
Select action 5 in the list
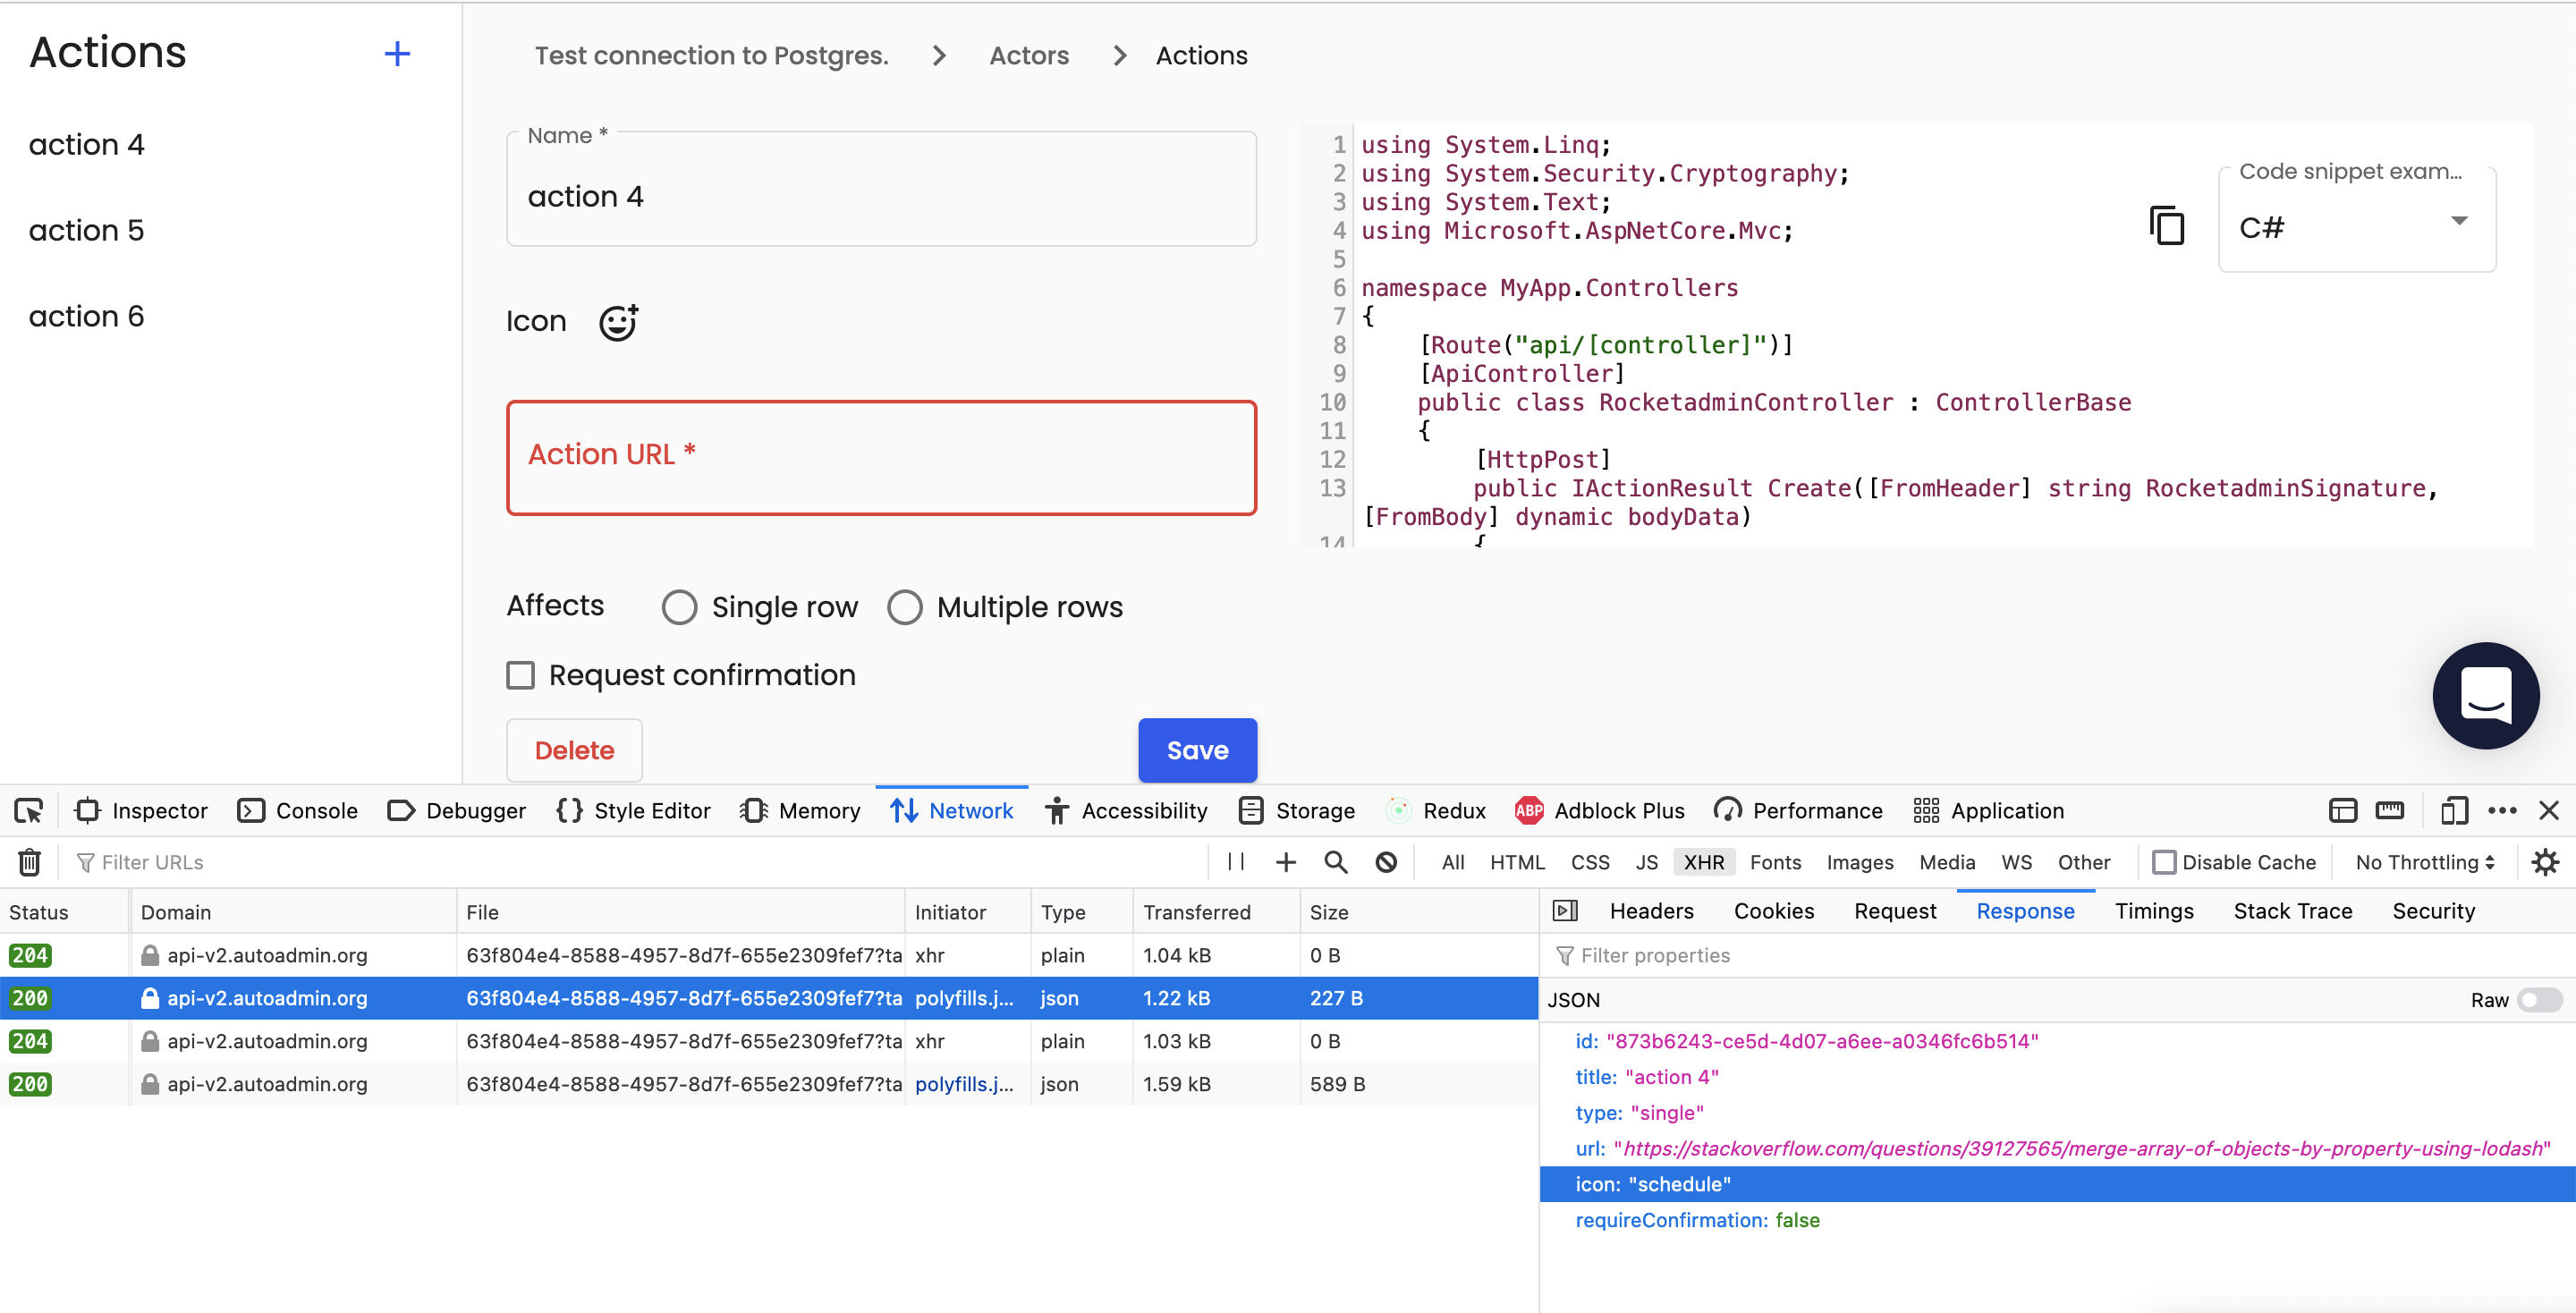pos(87,230)
